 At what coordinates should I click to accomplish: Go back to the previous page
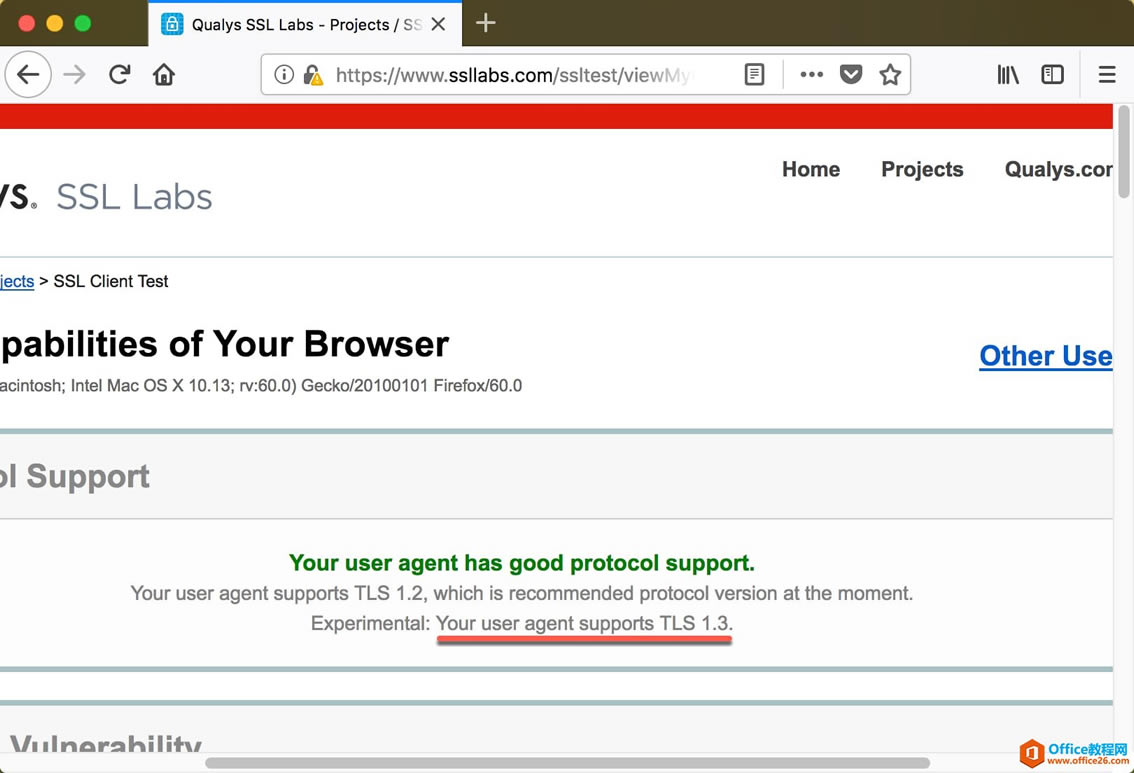pyautogui.click(x=28, y=74)
